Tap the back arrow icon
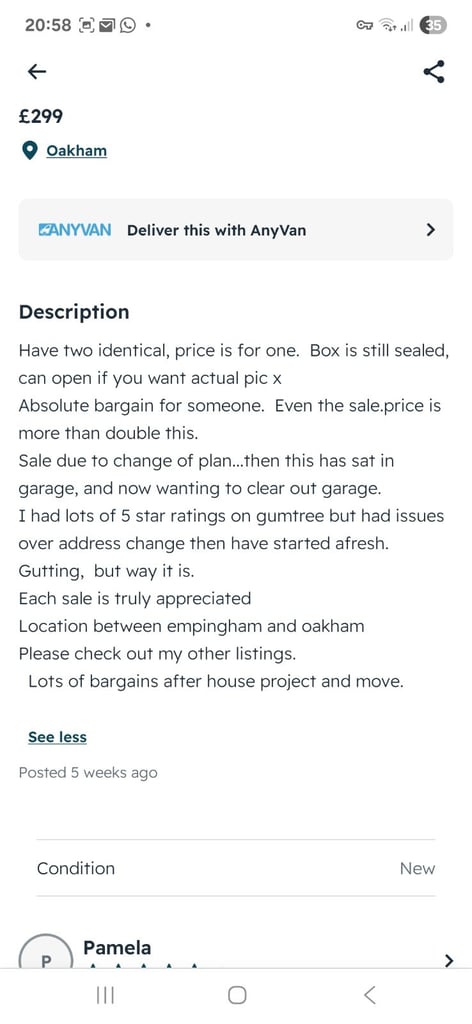This screenshot has width=472, height=1024. 37,72
